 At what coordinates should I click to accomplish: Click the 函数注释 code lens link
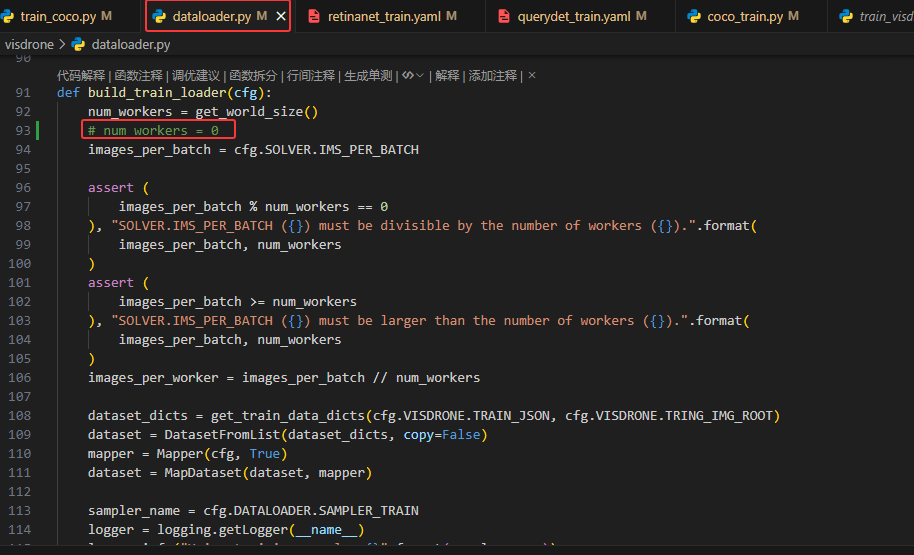[x=138, y=76]
